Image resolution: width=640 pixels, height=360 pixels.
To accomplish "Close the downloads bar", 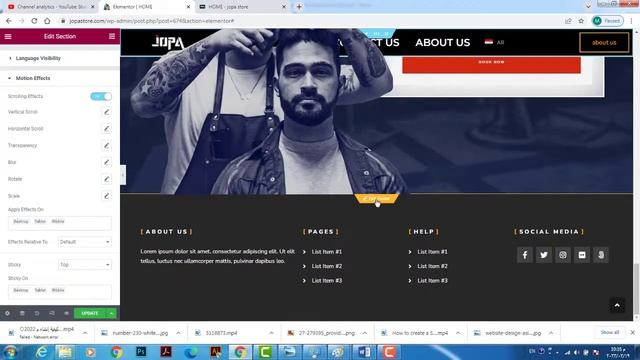I will (x=633, y=333).
